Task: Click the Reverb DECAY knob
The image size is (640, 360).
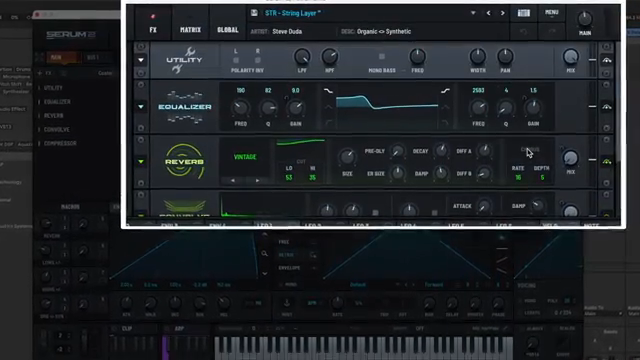Action: [441, 151]
